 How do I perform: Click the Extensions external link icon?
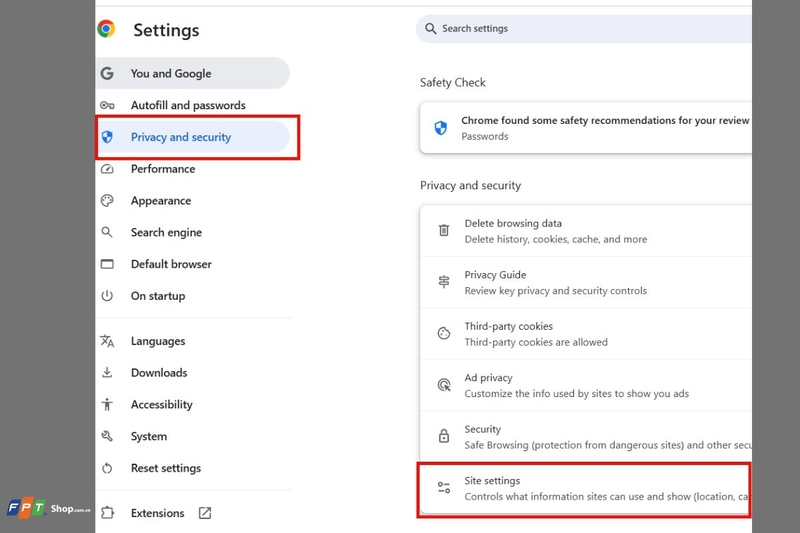pyautogui.click(x=205, y=513)
